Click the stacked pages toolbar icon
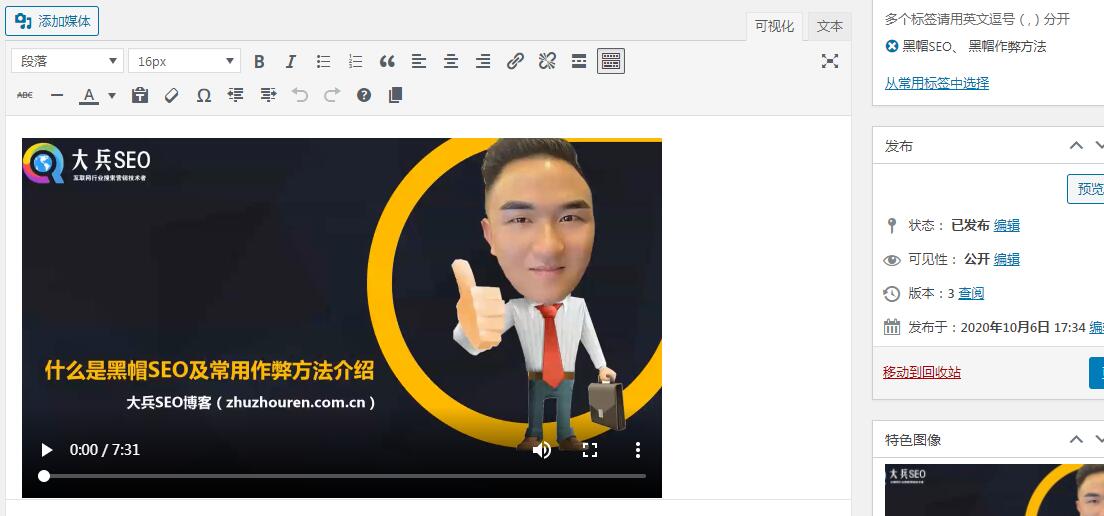 click(396, 95)
